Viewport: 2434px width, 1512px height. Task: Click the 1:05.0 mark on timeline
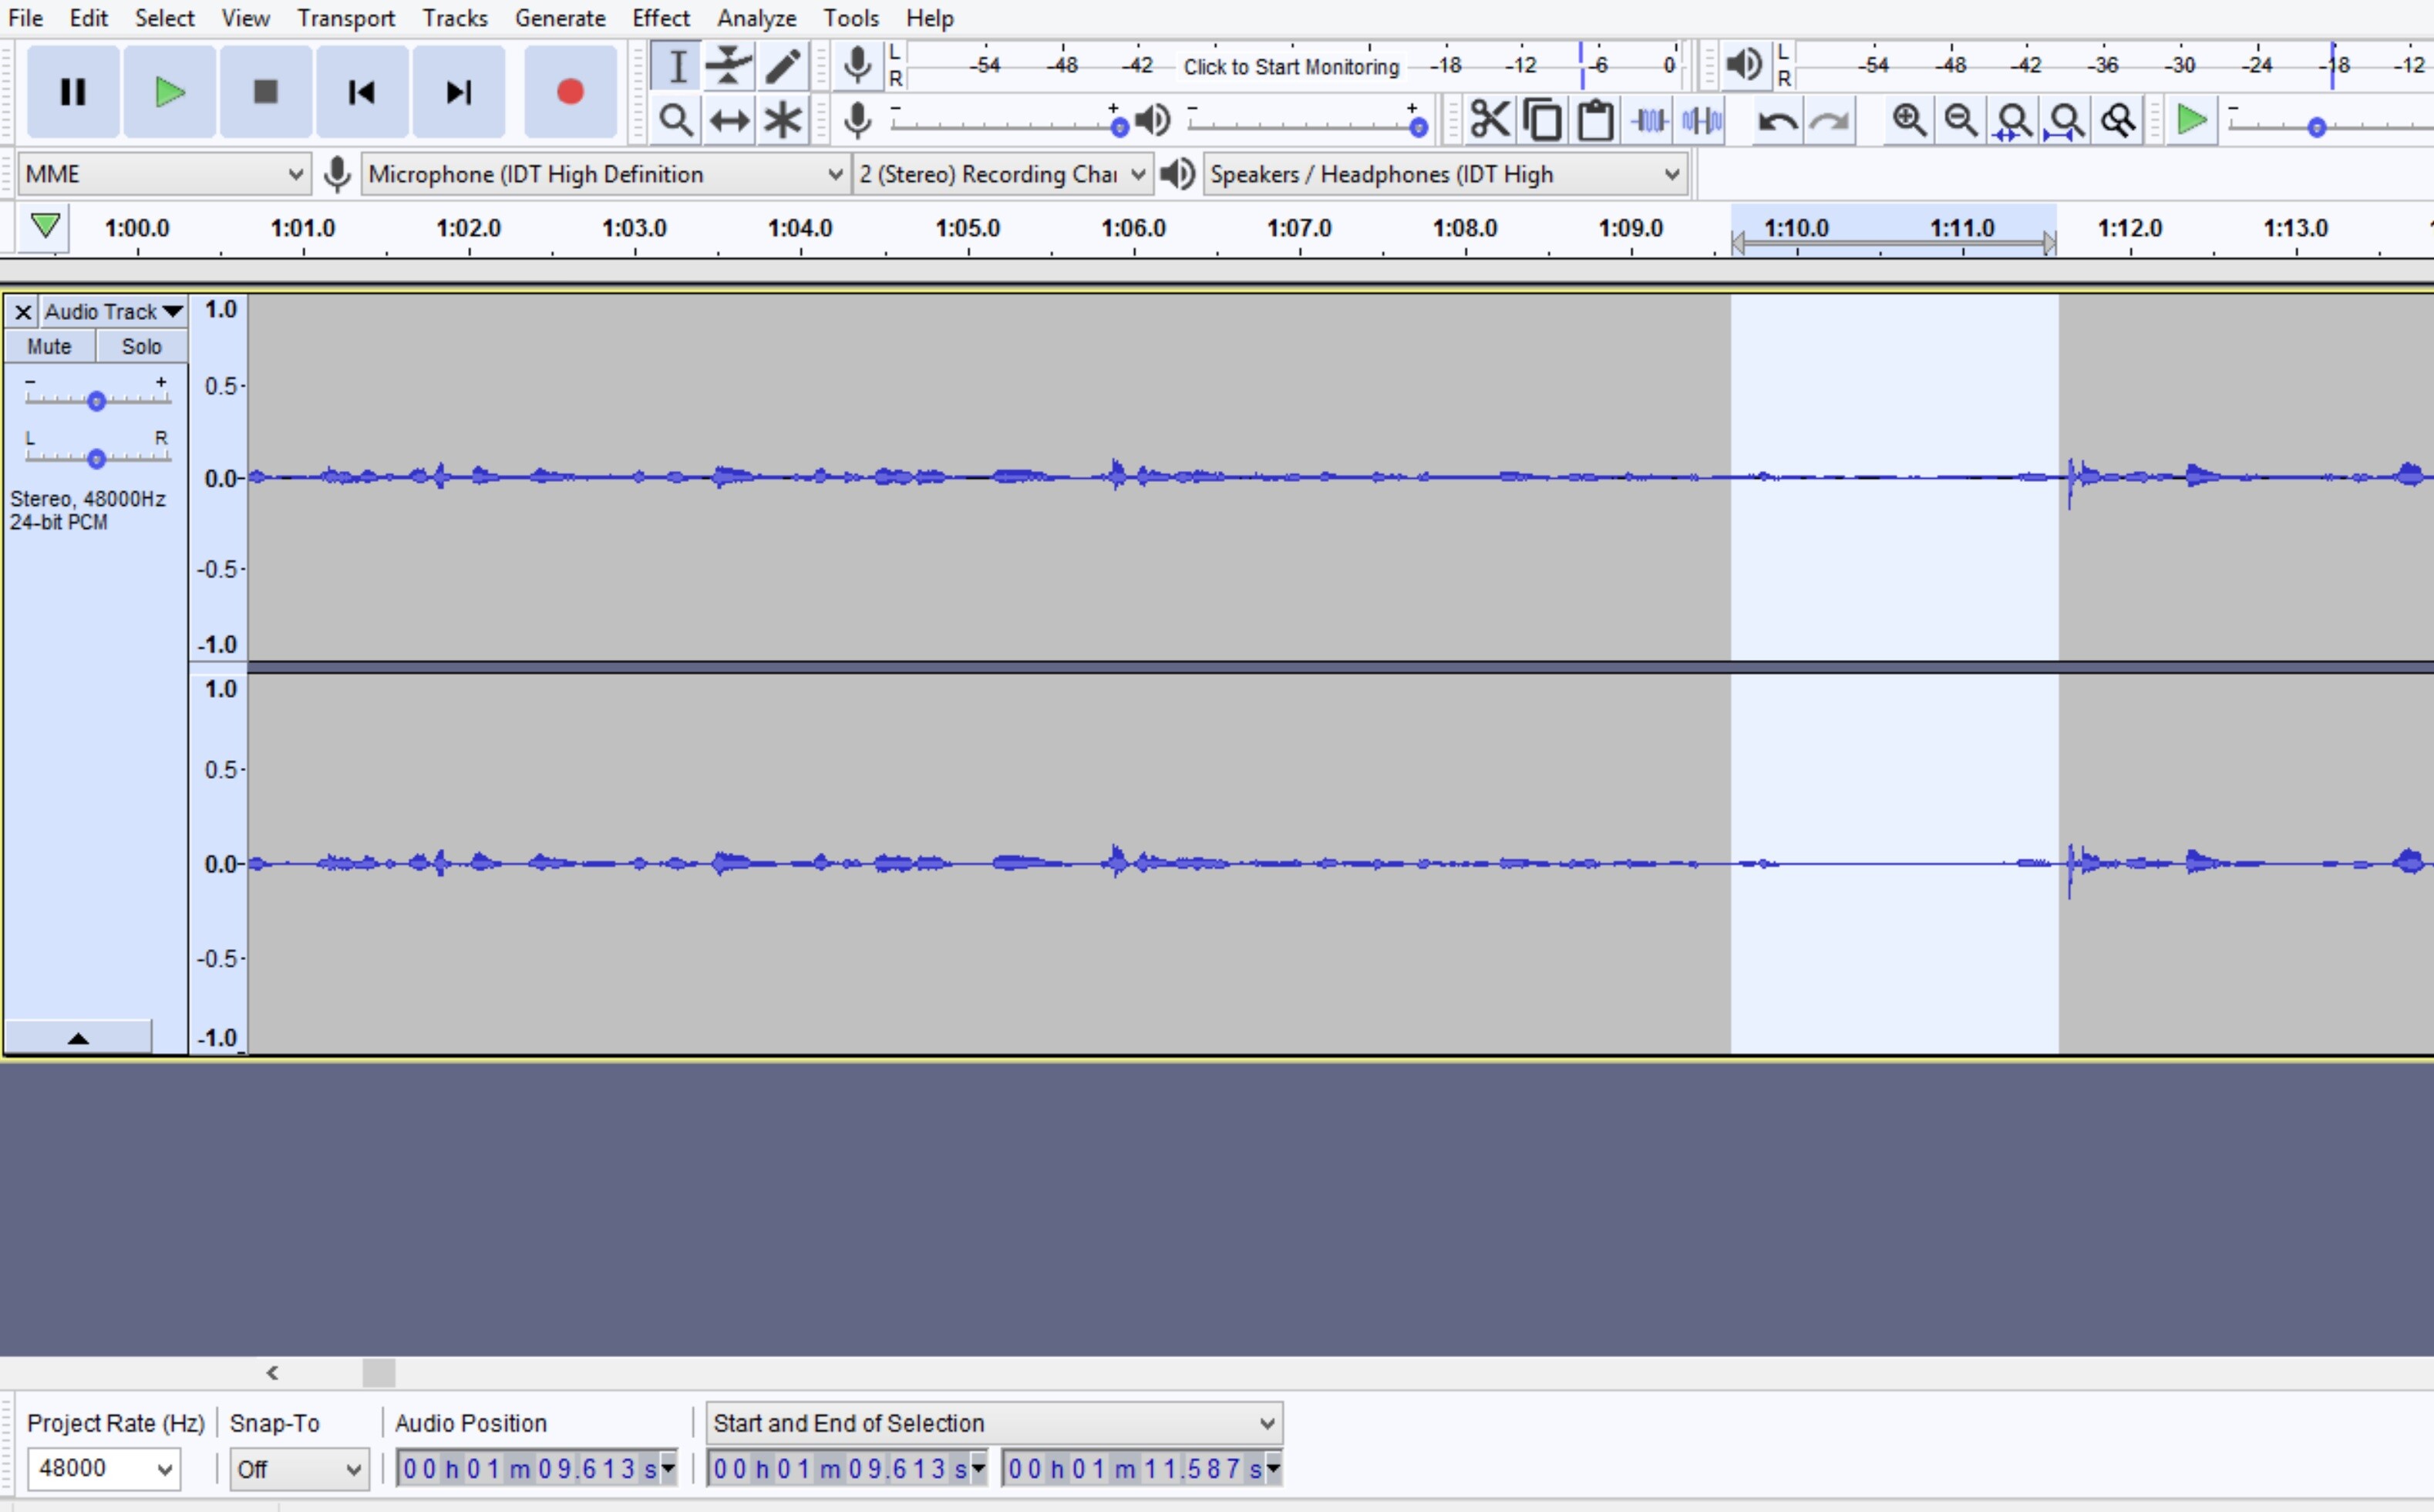[967, 228]
